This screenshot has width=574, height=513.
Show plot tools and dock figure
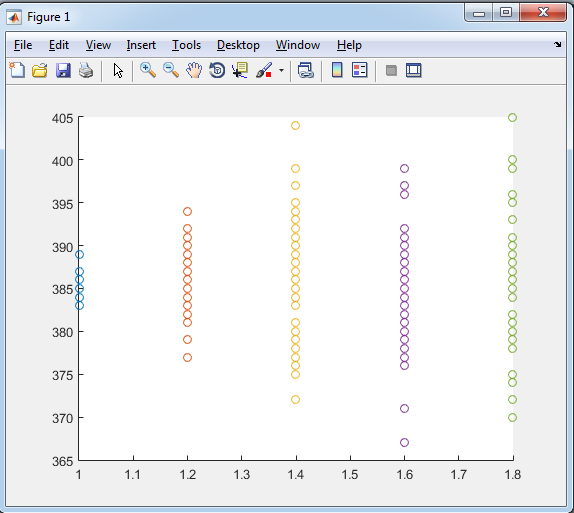click(x=414, y=70)
